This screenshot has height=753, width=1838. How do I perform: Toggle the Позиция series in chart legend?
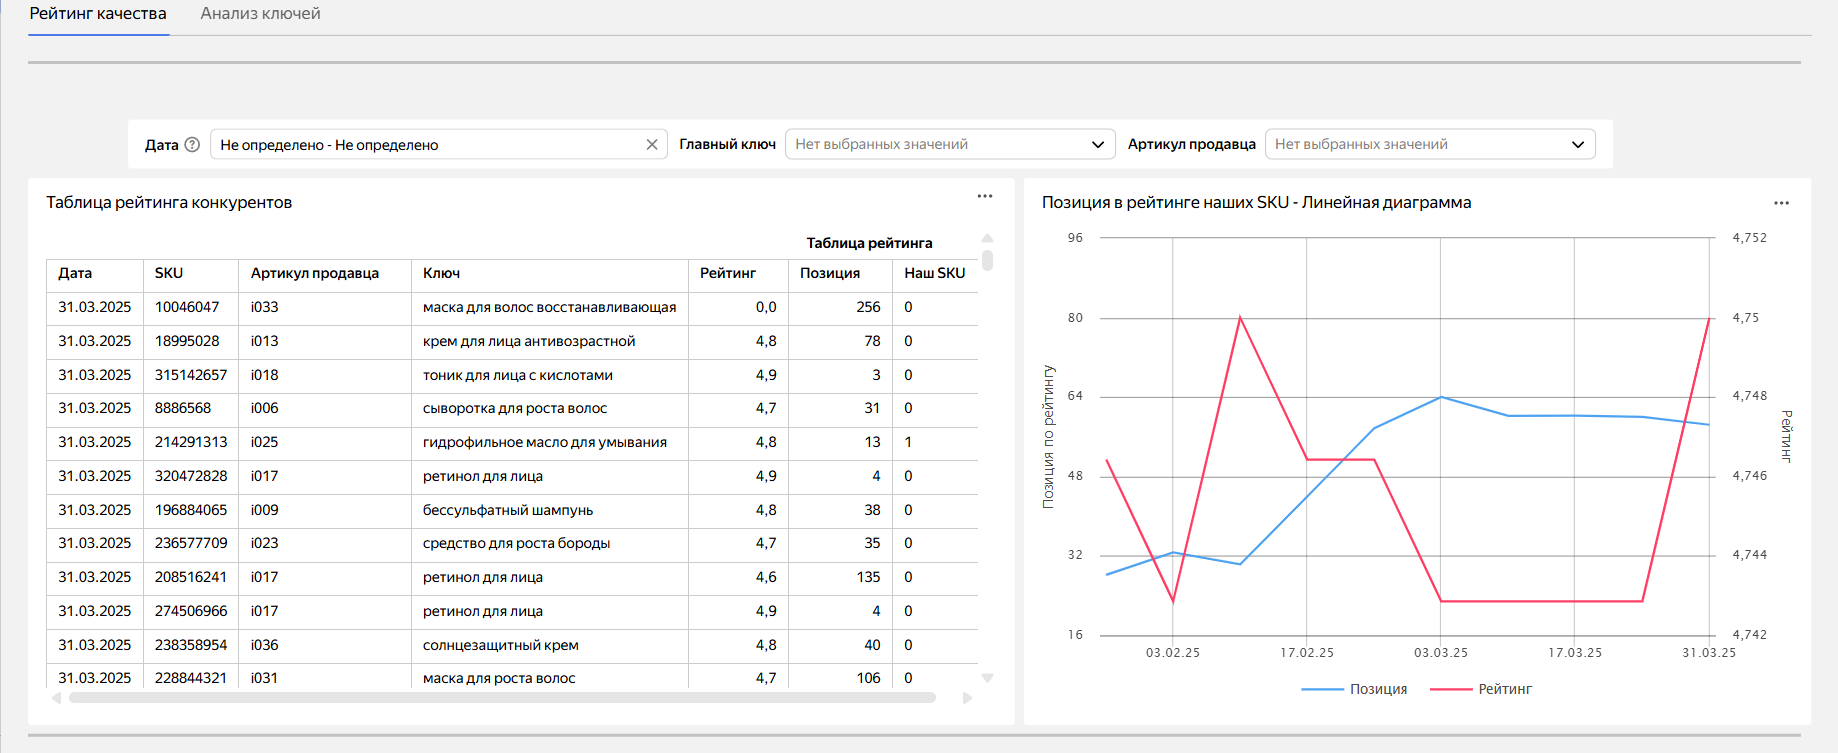coord(1355,689)
